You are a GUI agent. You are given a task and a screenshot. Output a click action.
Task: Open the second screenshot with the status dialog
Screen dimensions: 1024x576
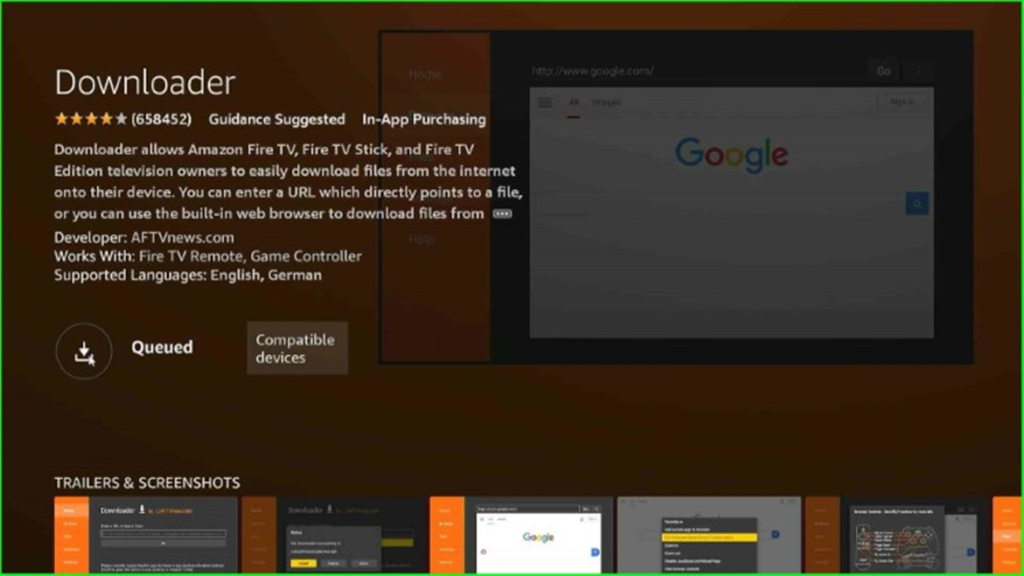[334, 535]
